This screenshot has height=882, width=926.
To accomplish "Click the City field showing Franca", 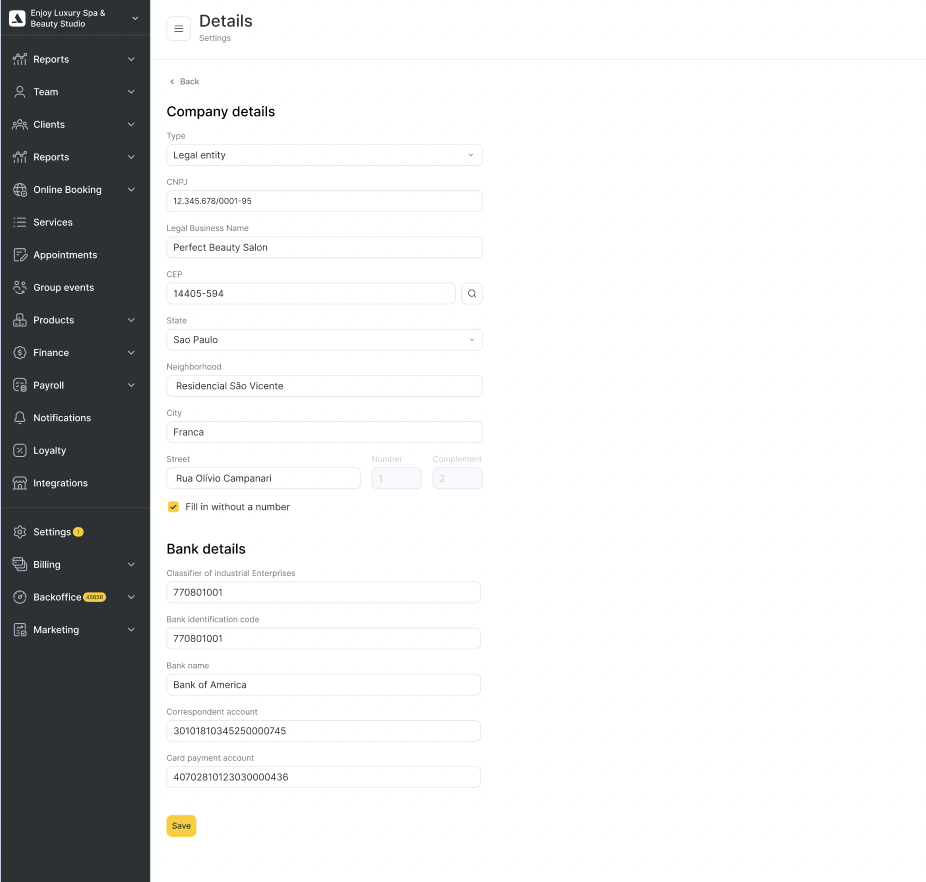I will pyautogui.click(x=324, y=432).
